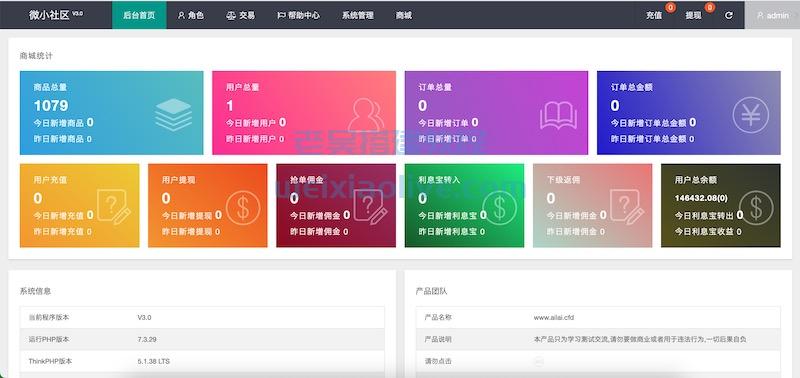Click the edit note icon in 下级返佣 card

point(627,207)
